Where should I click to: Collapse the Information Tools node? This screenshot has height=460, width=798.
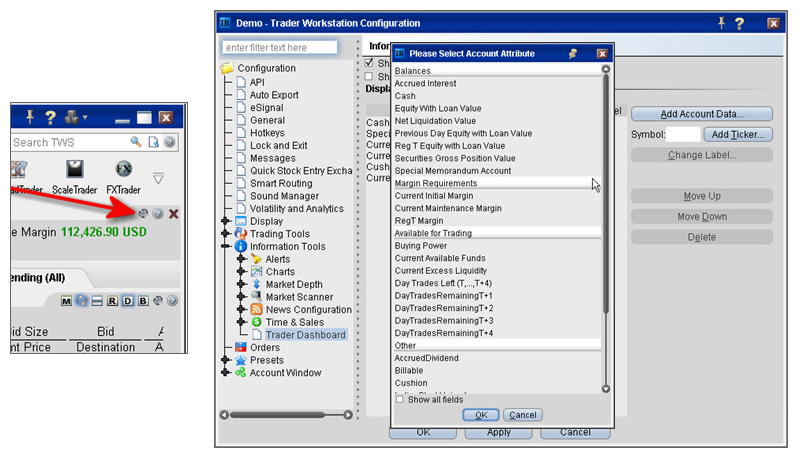pos(225,246)
